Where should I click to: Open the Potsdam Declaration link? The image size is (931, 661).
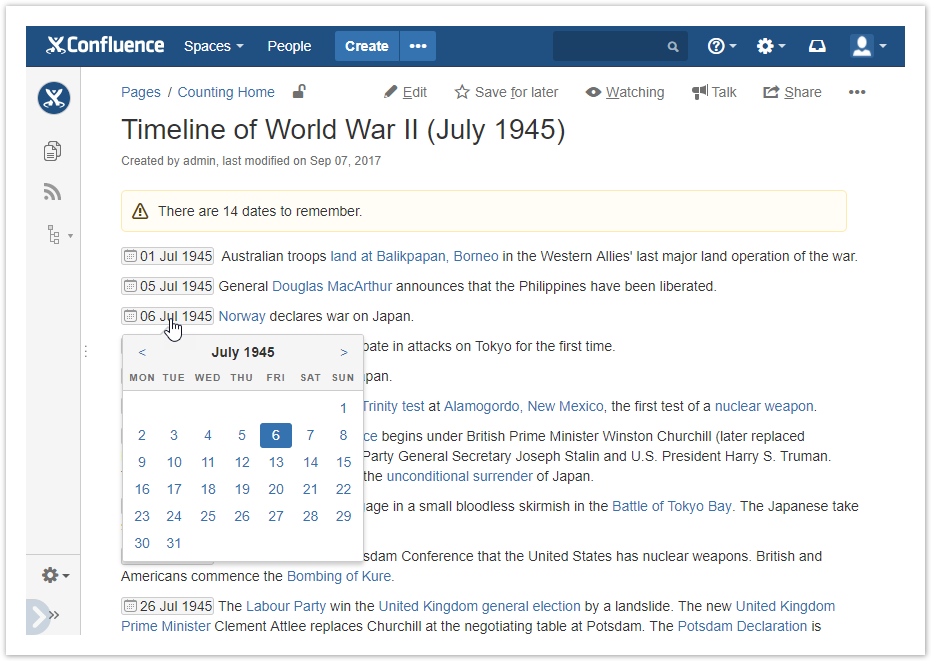(x=742, y=627)
